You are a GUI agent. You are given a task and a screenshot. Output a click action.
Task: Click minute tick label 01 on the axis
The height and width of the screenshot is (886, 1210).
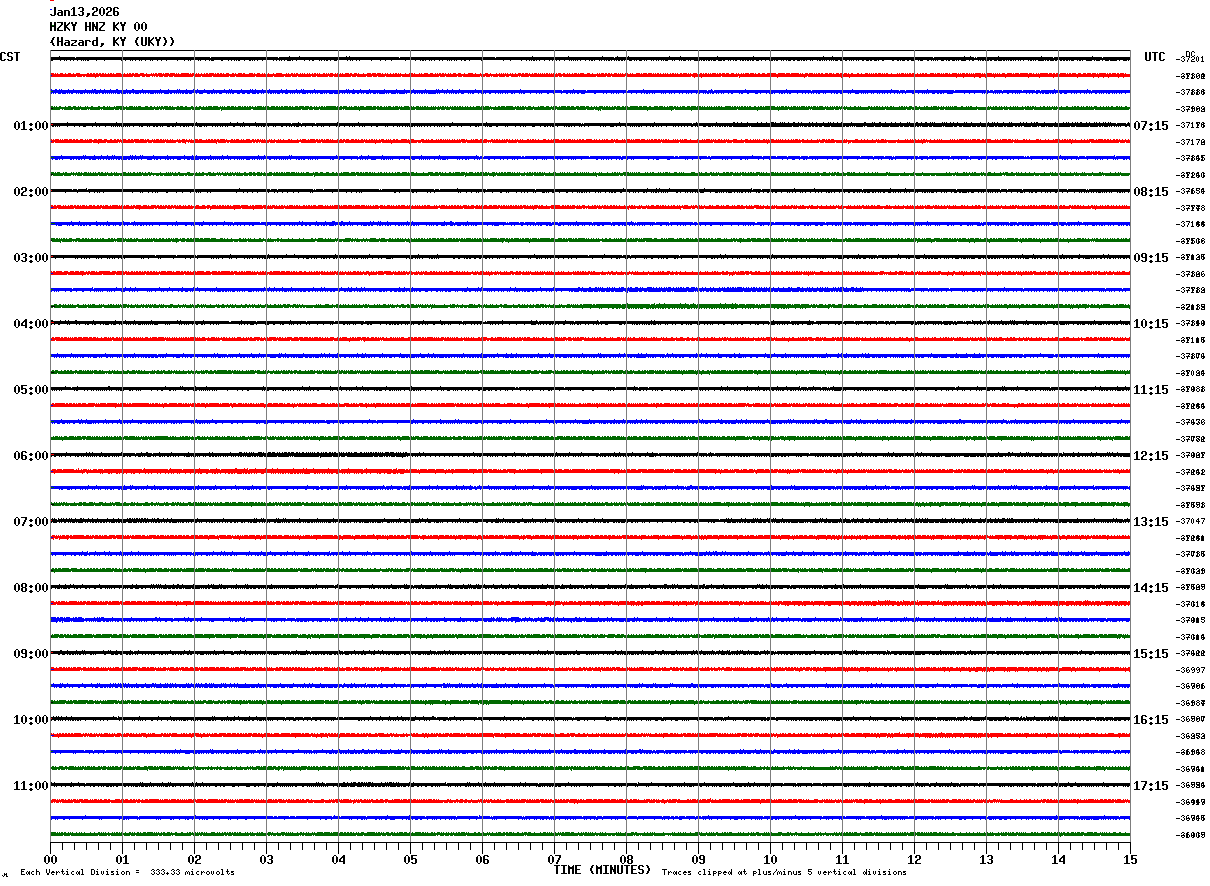point(122,860)
